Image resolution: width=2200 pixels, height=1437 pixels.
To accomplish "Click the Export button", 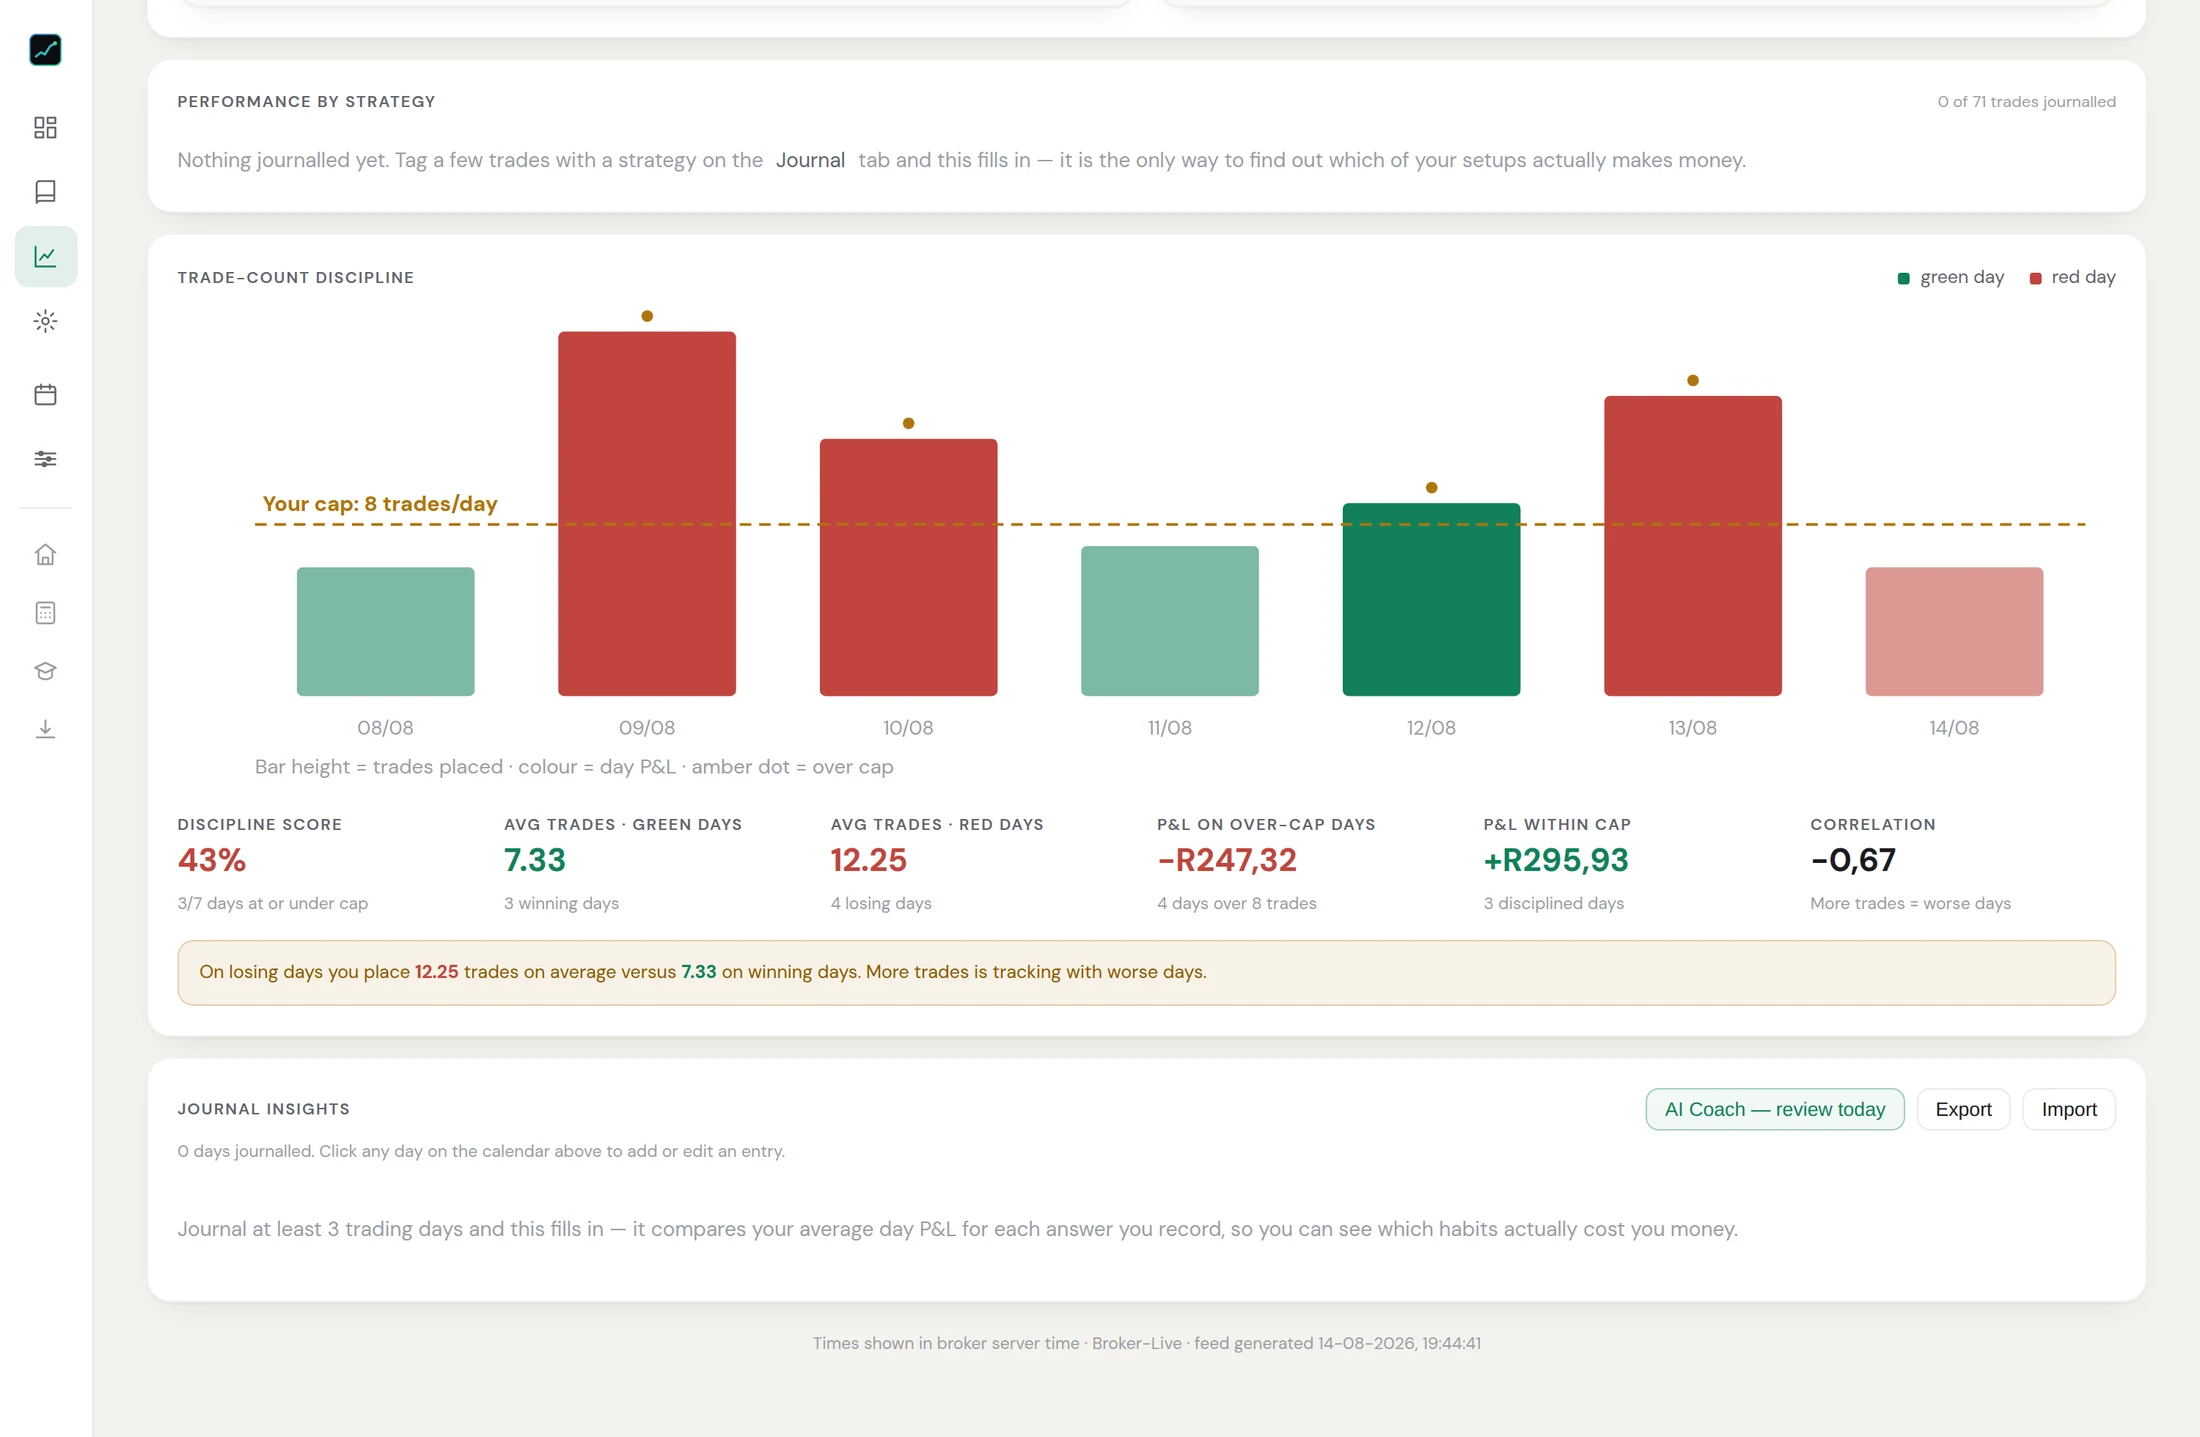I will coord(1963,1109).
